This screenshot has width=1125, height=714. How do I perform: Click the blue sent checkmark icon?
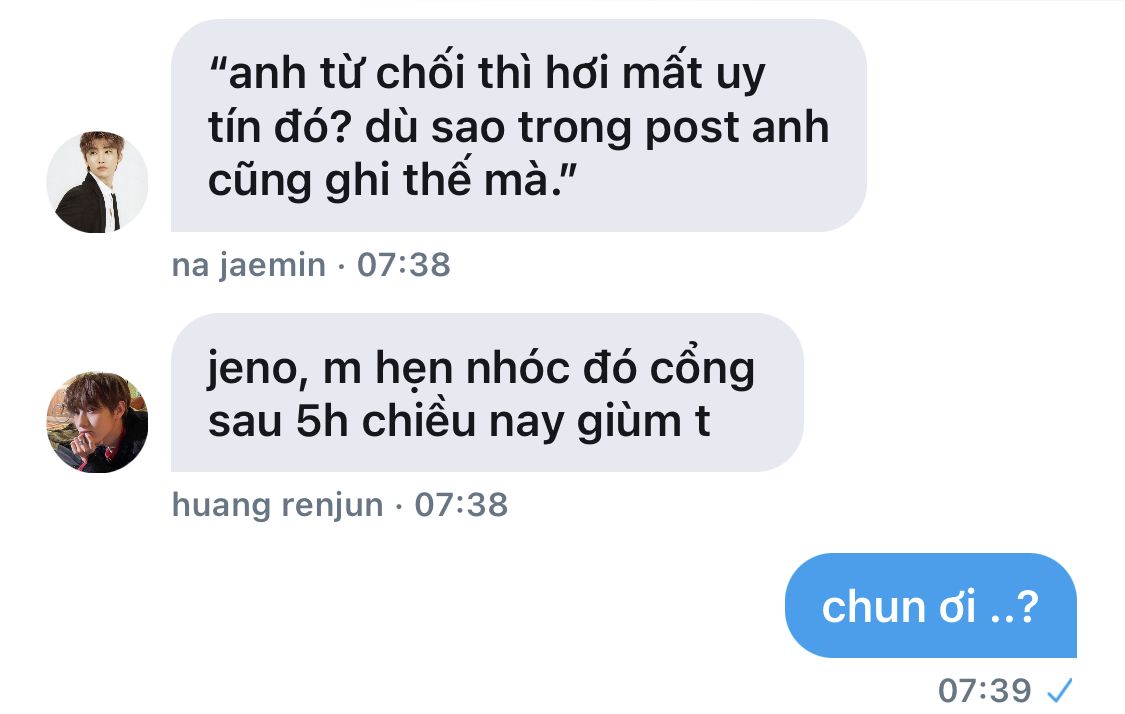pyautogui.click(x=1060, y=690)
